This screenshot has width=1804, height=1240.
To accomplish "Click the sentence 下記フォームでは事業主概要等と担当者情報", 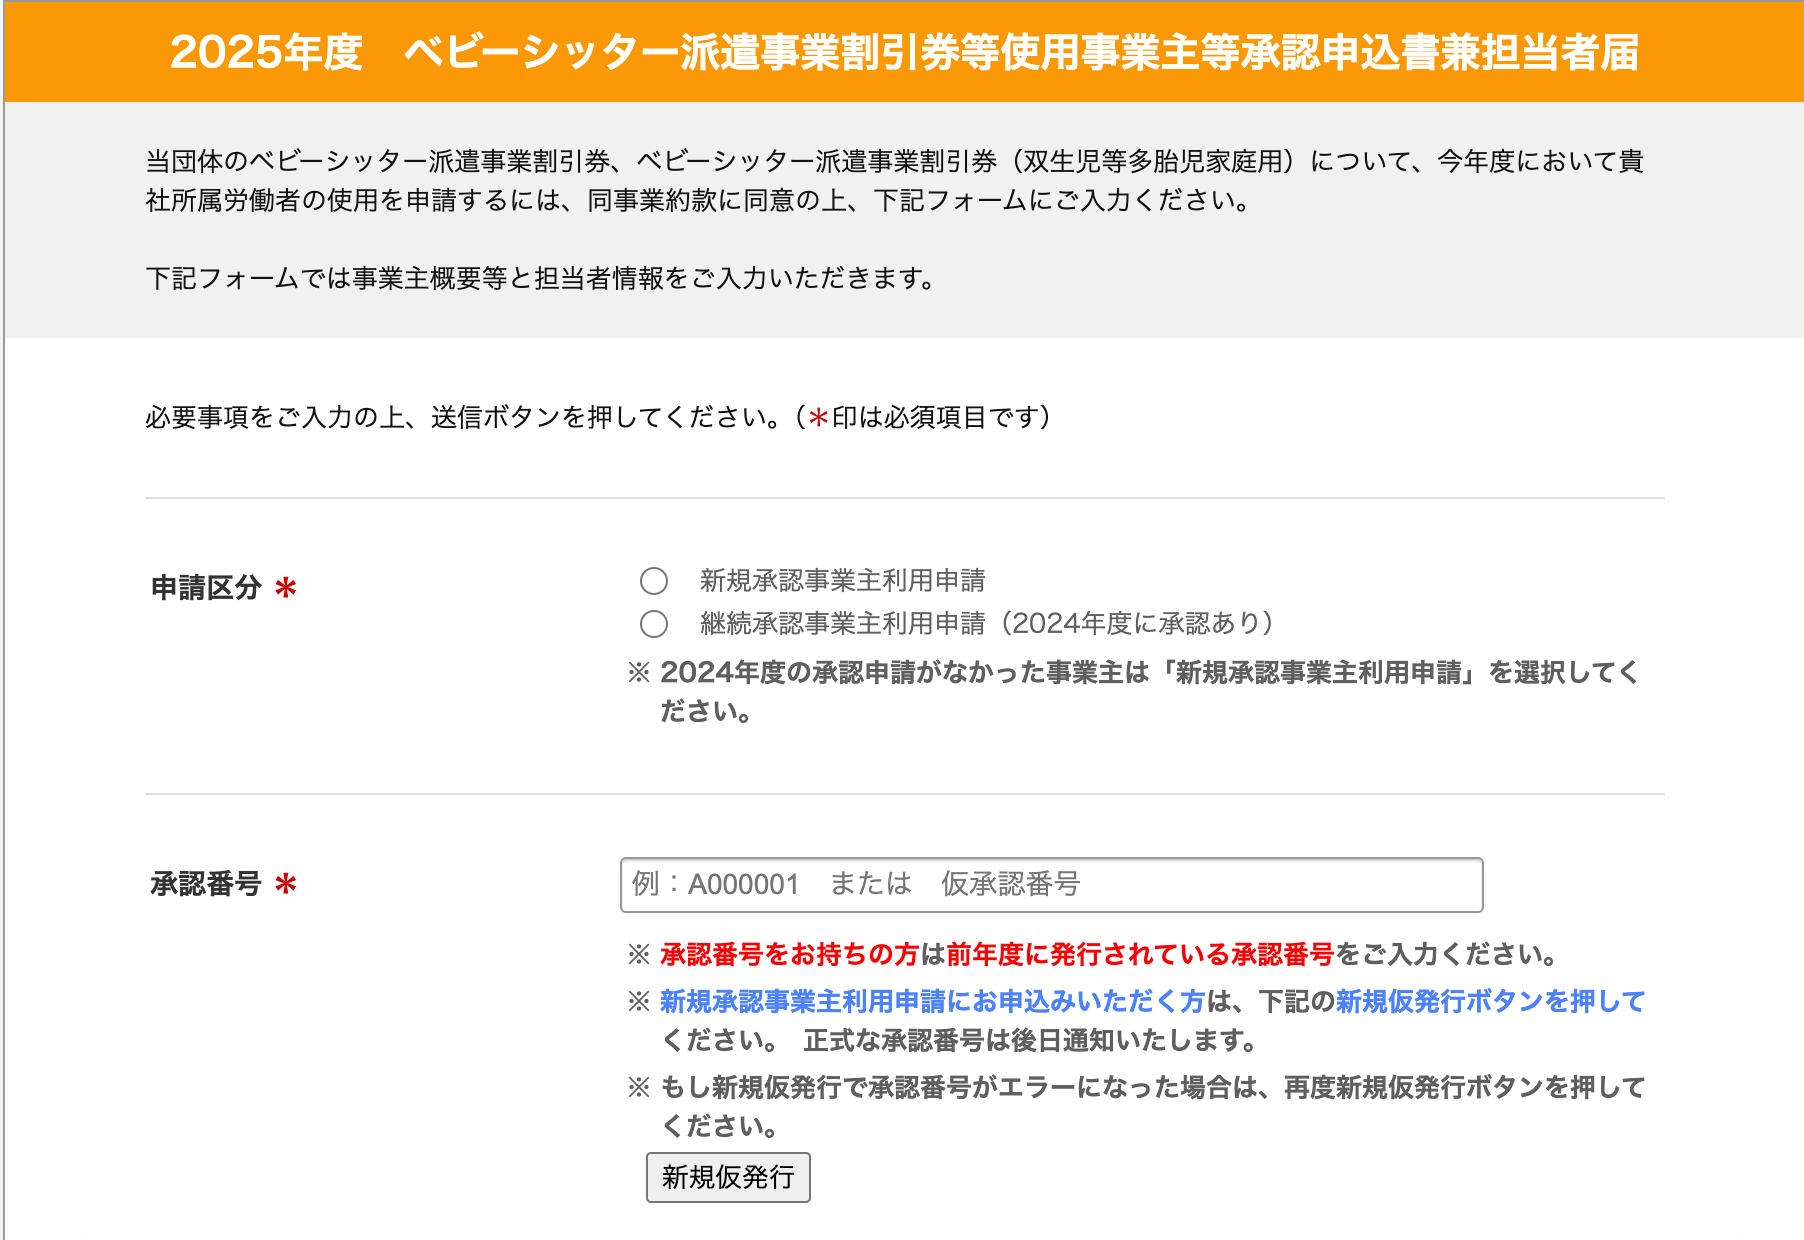I will click(540, 279).
